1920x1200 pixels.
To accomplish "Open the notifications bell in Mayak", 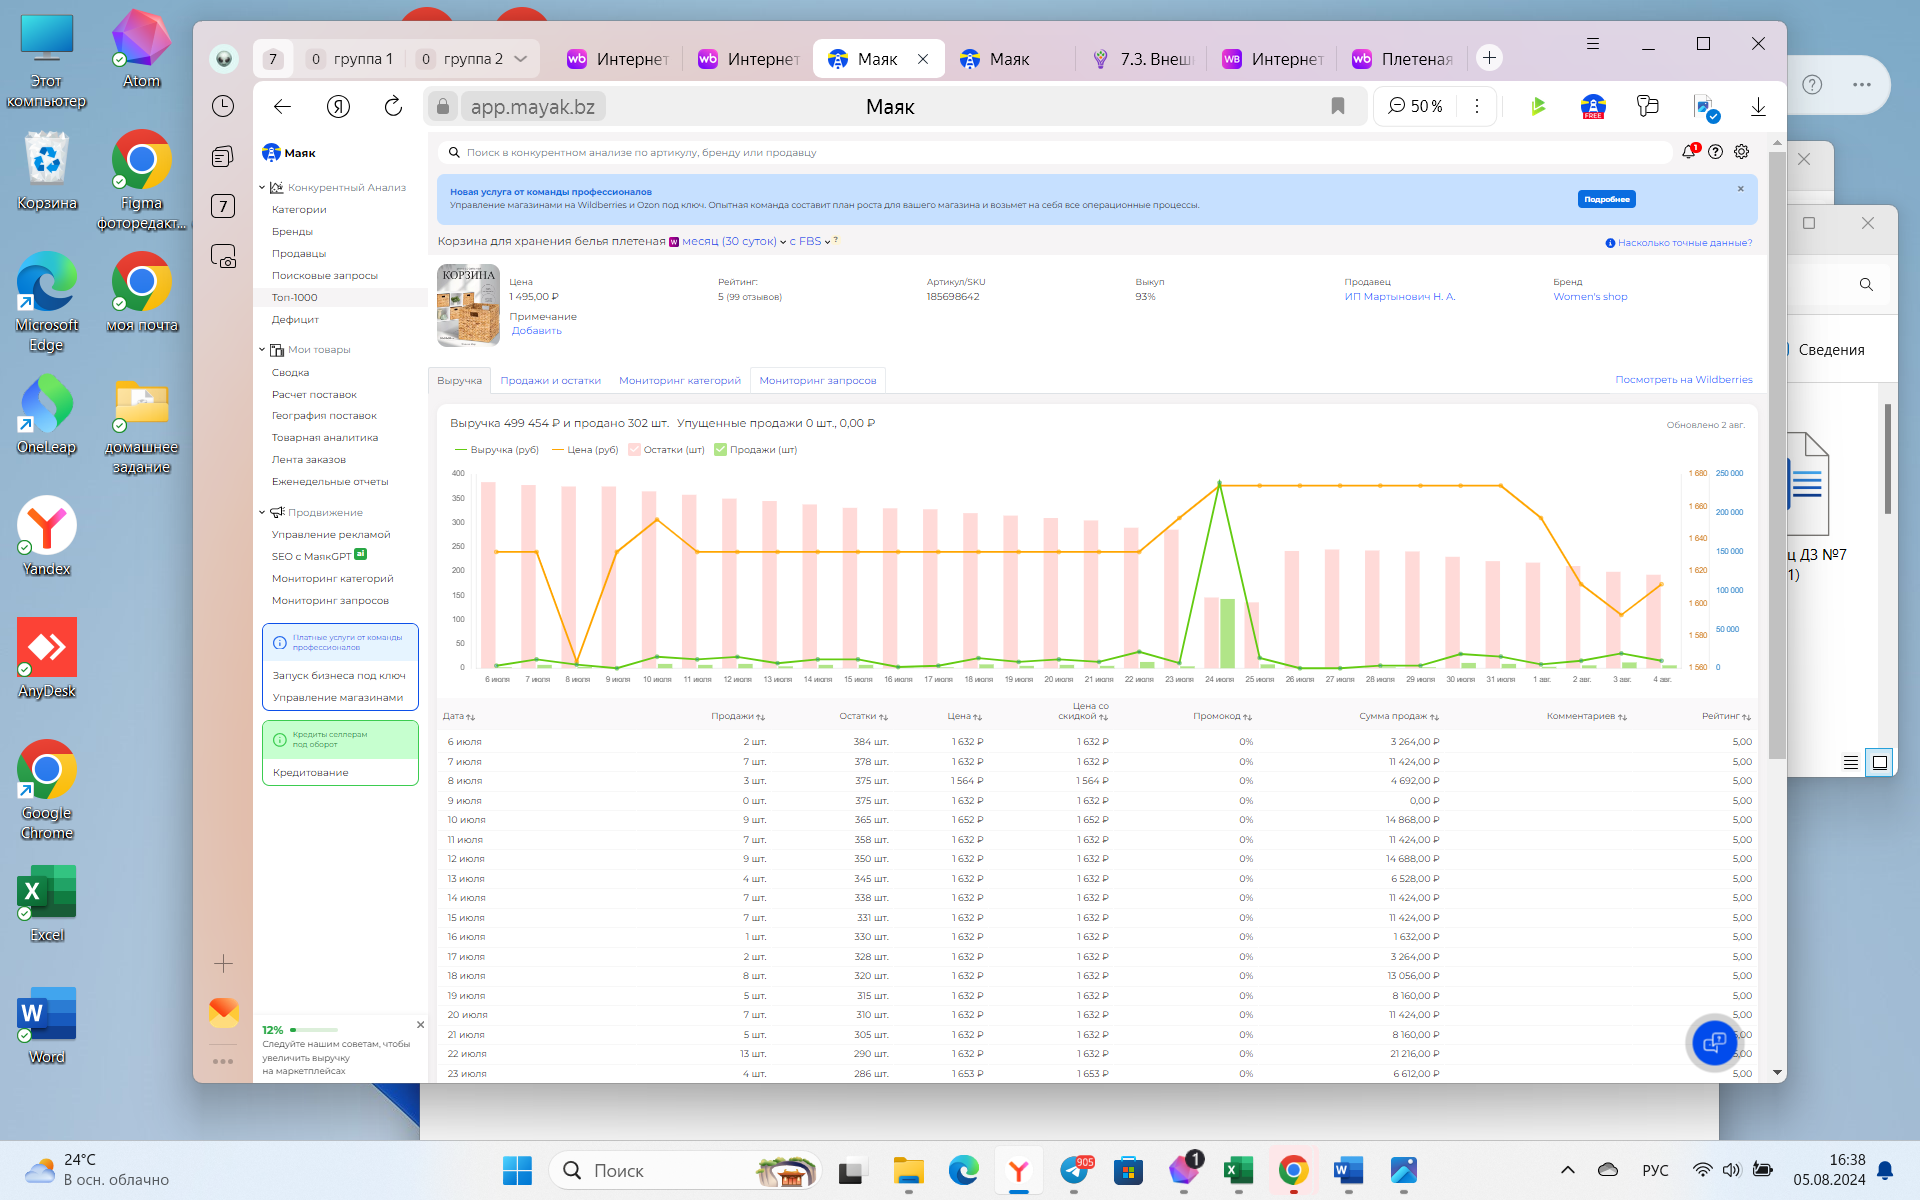I will click(1689, 152).
